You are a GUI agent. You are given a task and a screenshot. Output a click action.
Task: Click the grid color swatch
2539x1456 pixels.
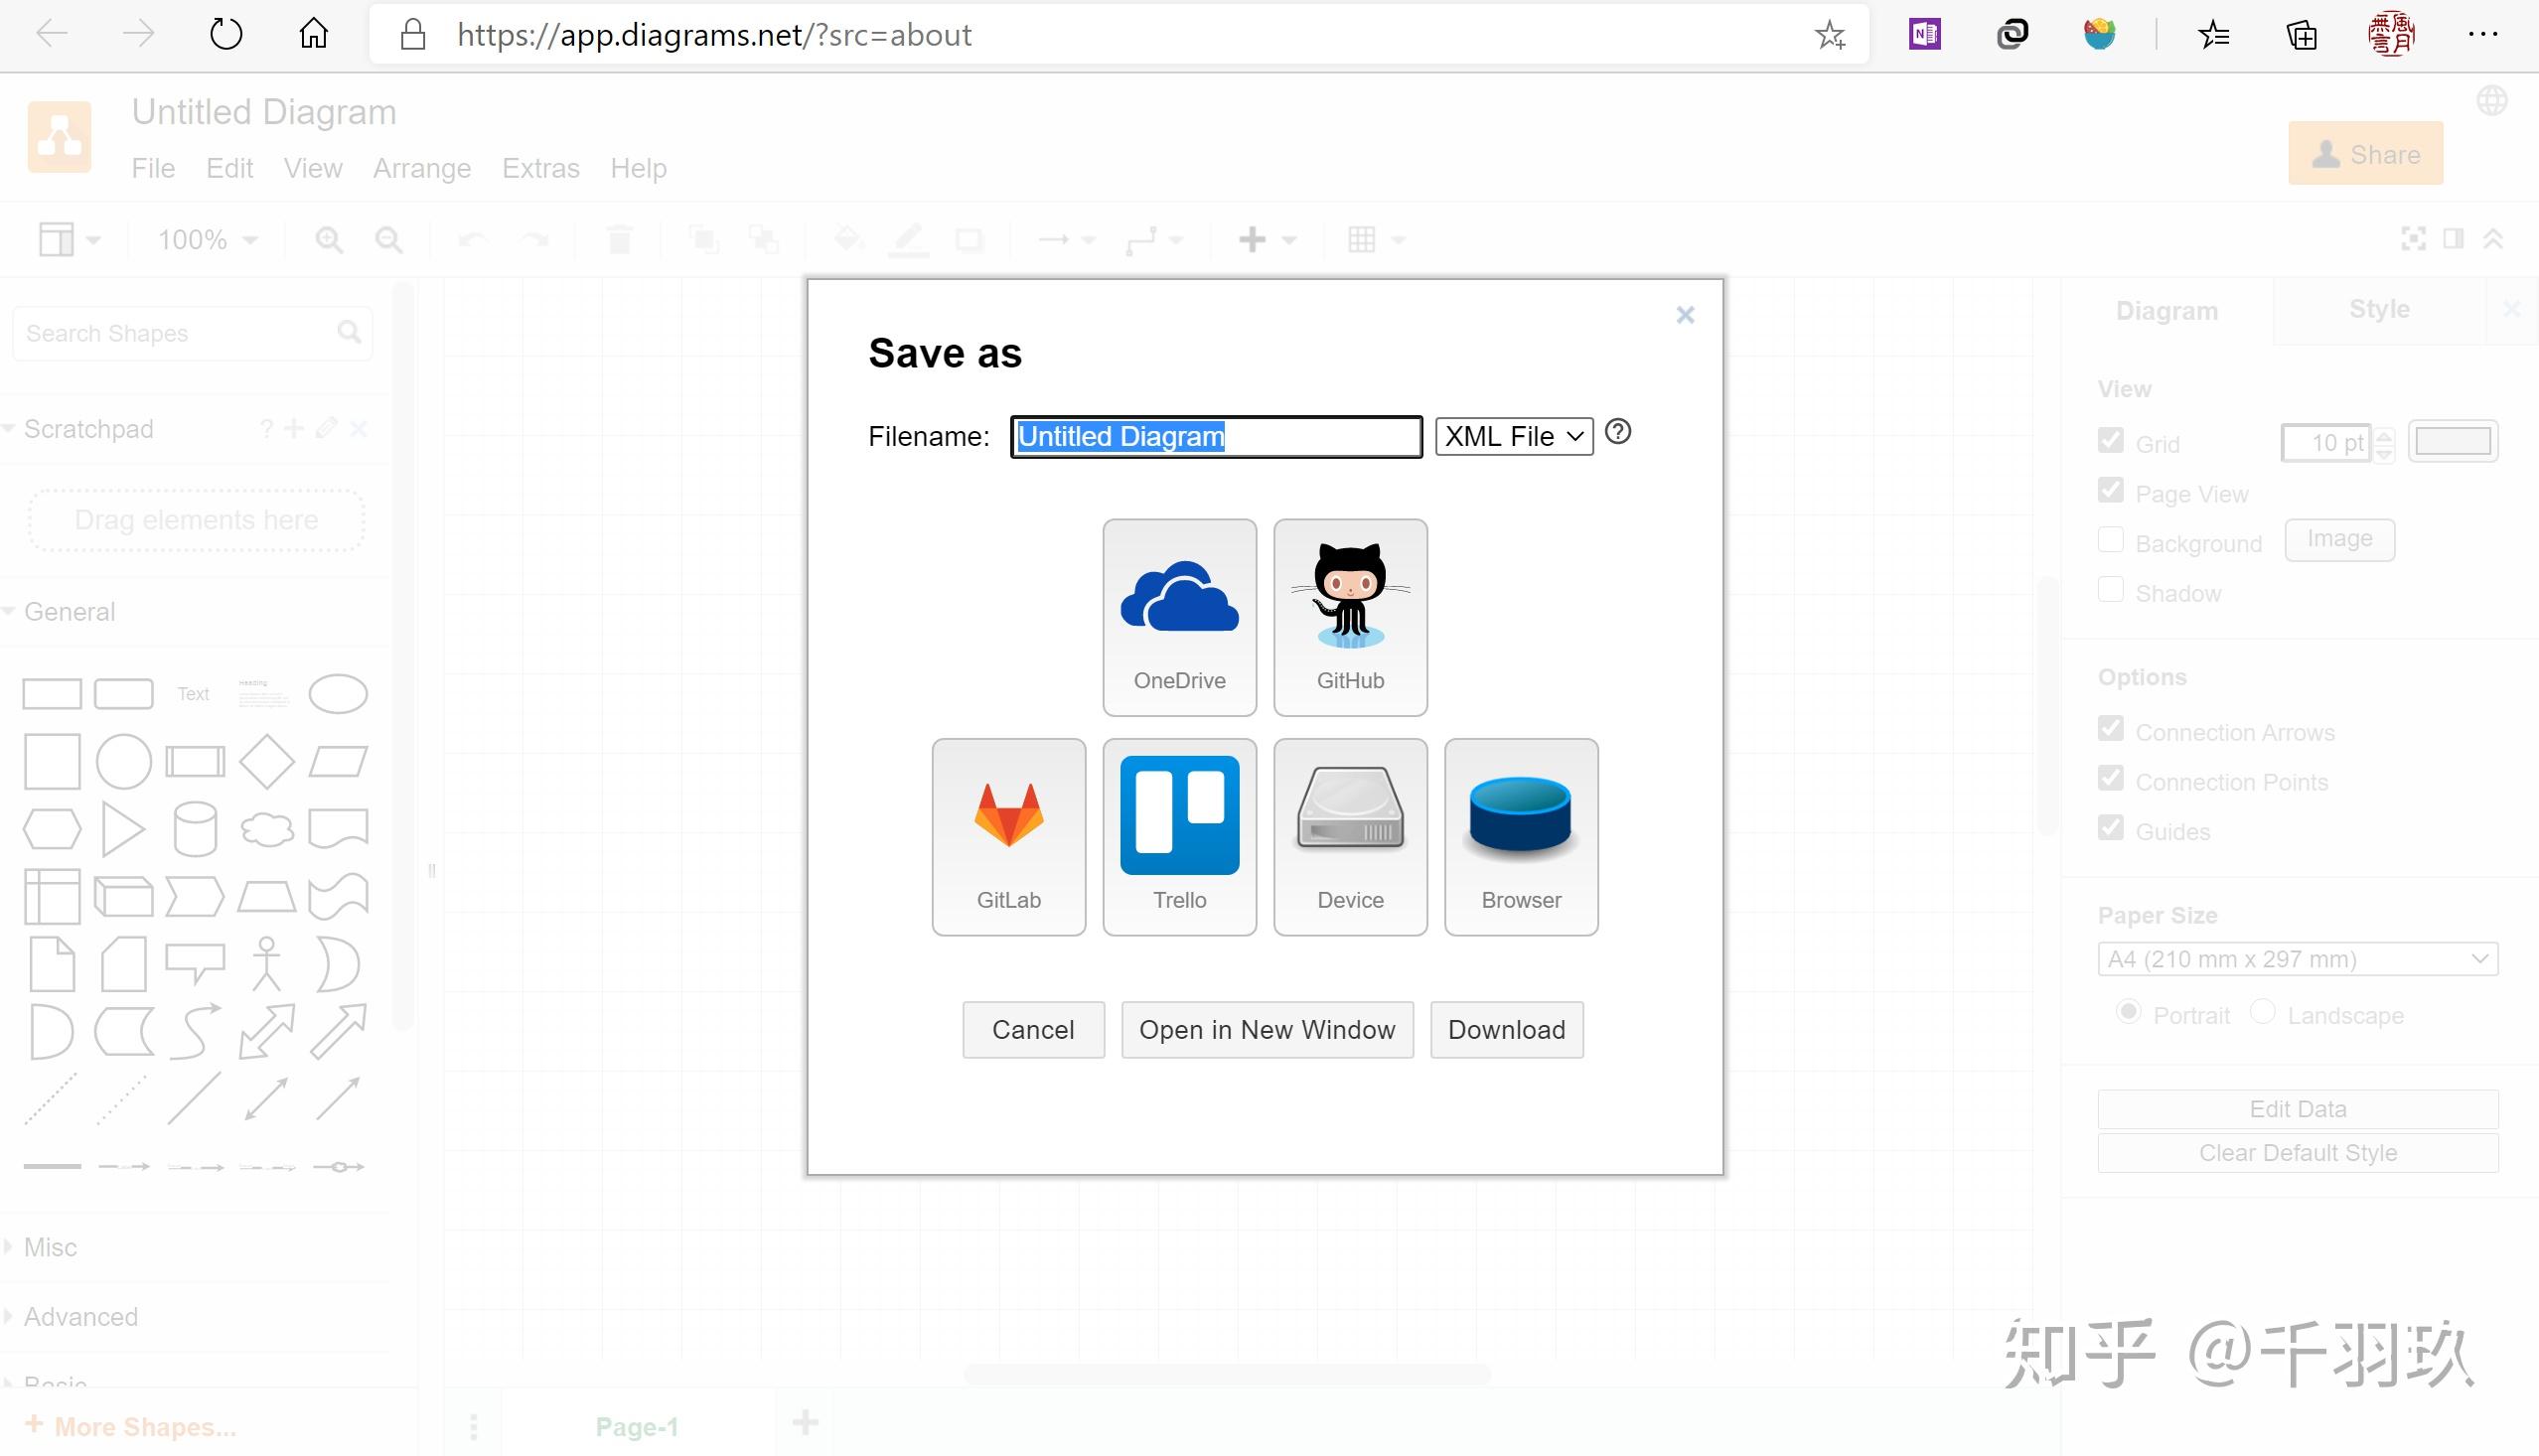coord(2452,441)
